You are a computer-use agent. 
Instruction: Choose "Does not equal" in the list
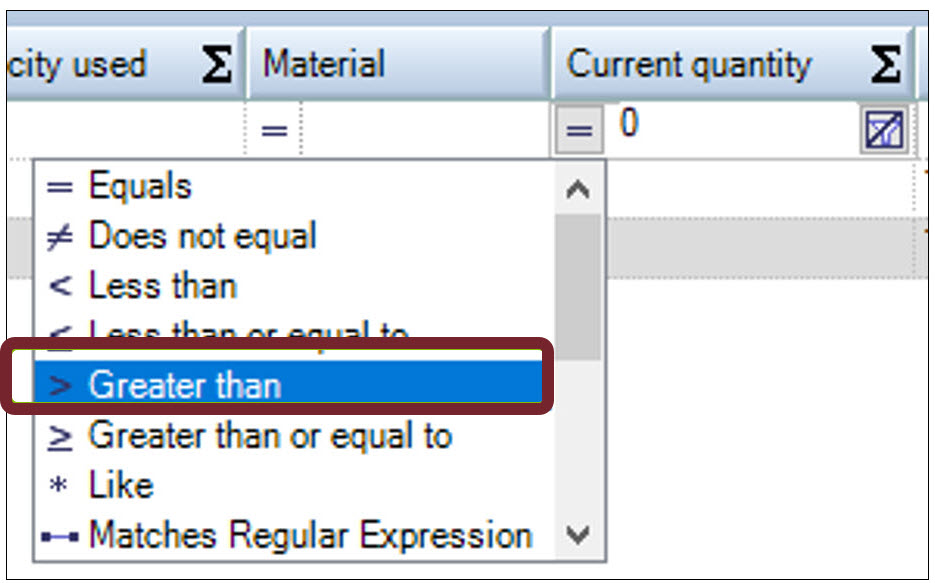[x=200, y=236]
